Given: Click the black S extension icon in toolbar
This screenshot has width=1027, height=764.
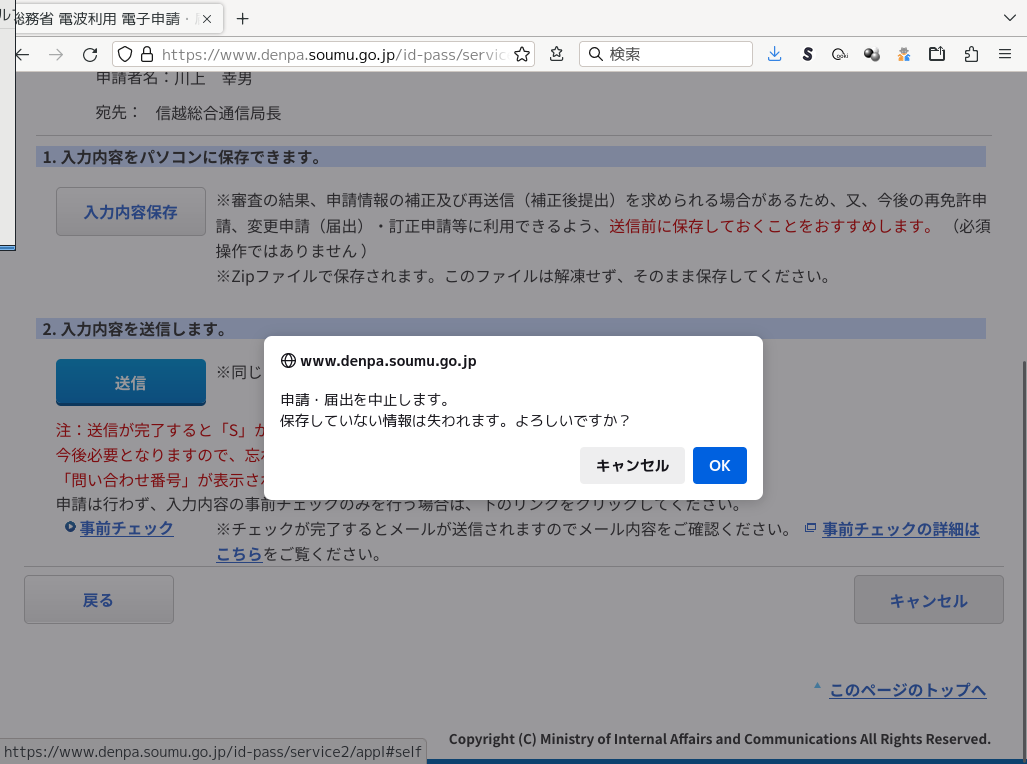Looking at the screenshot, I should (x=807, y=54).
